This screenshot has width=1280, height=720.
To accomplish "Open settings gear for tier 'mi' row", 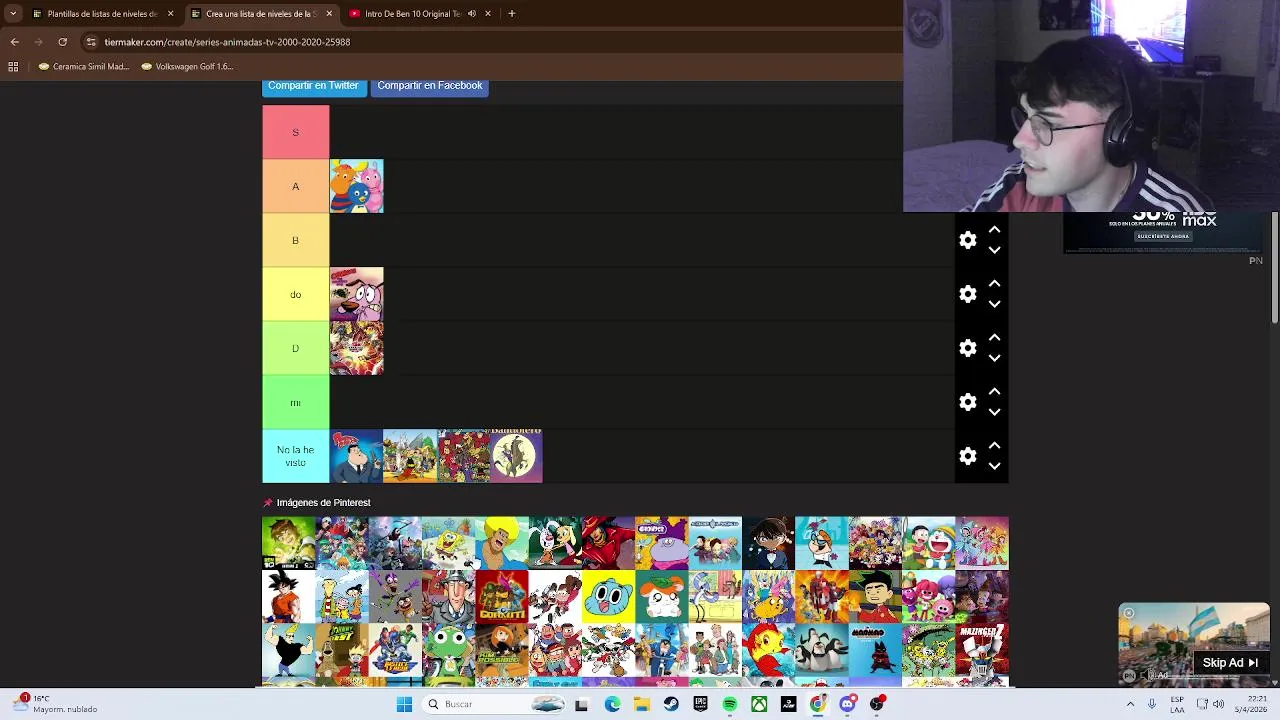I will tap(967, 402).
